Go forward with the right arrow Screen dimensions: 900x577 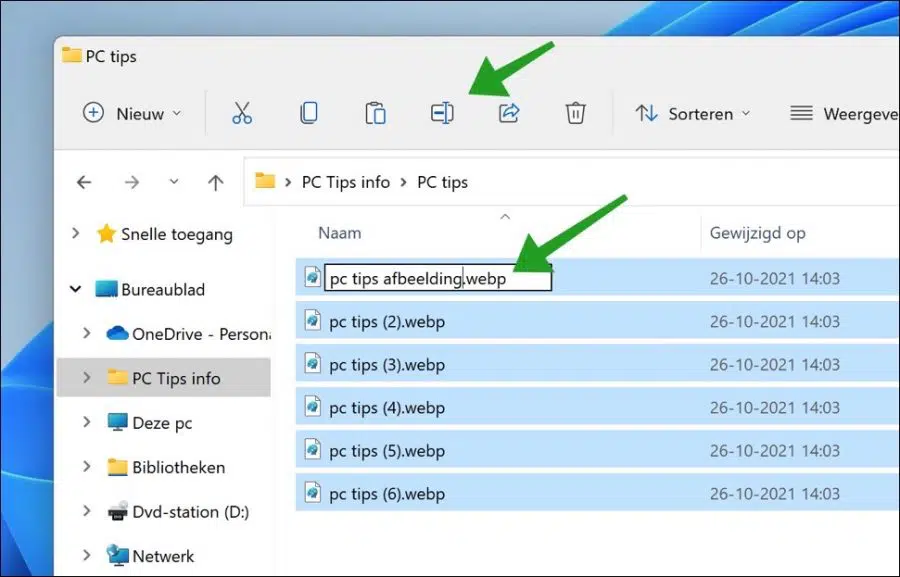(x=132, y=183)
